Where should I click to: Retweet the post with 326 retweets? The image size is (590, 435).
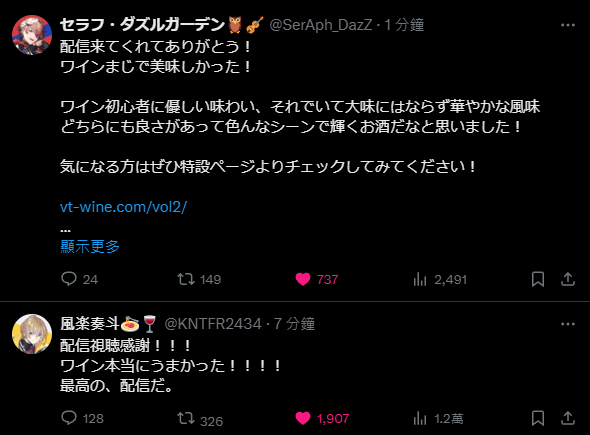point(200,419)
